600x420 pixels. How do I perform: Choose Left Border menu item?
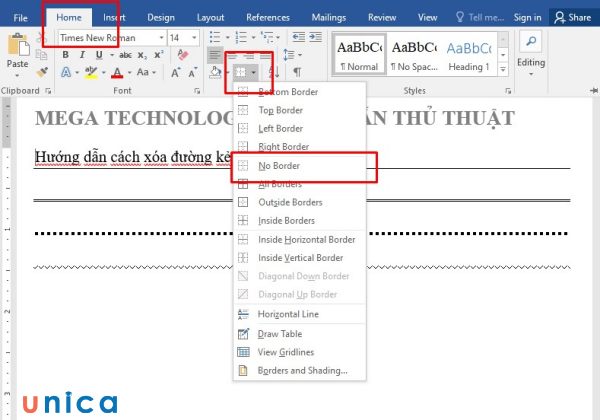coord(300,129)
